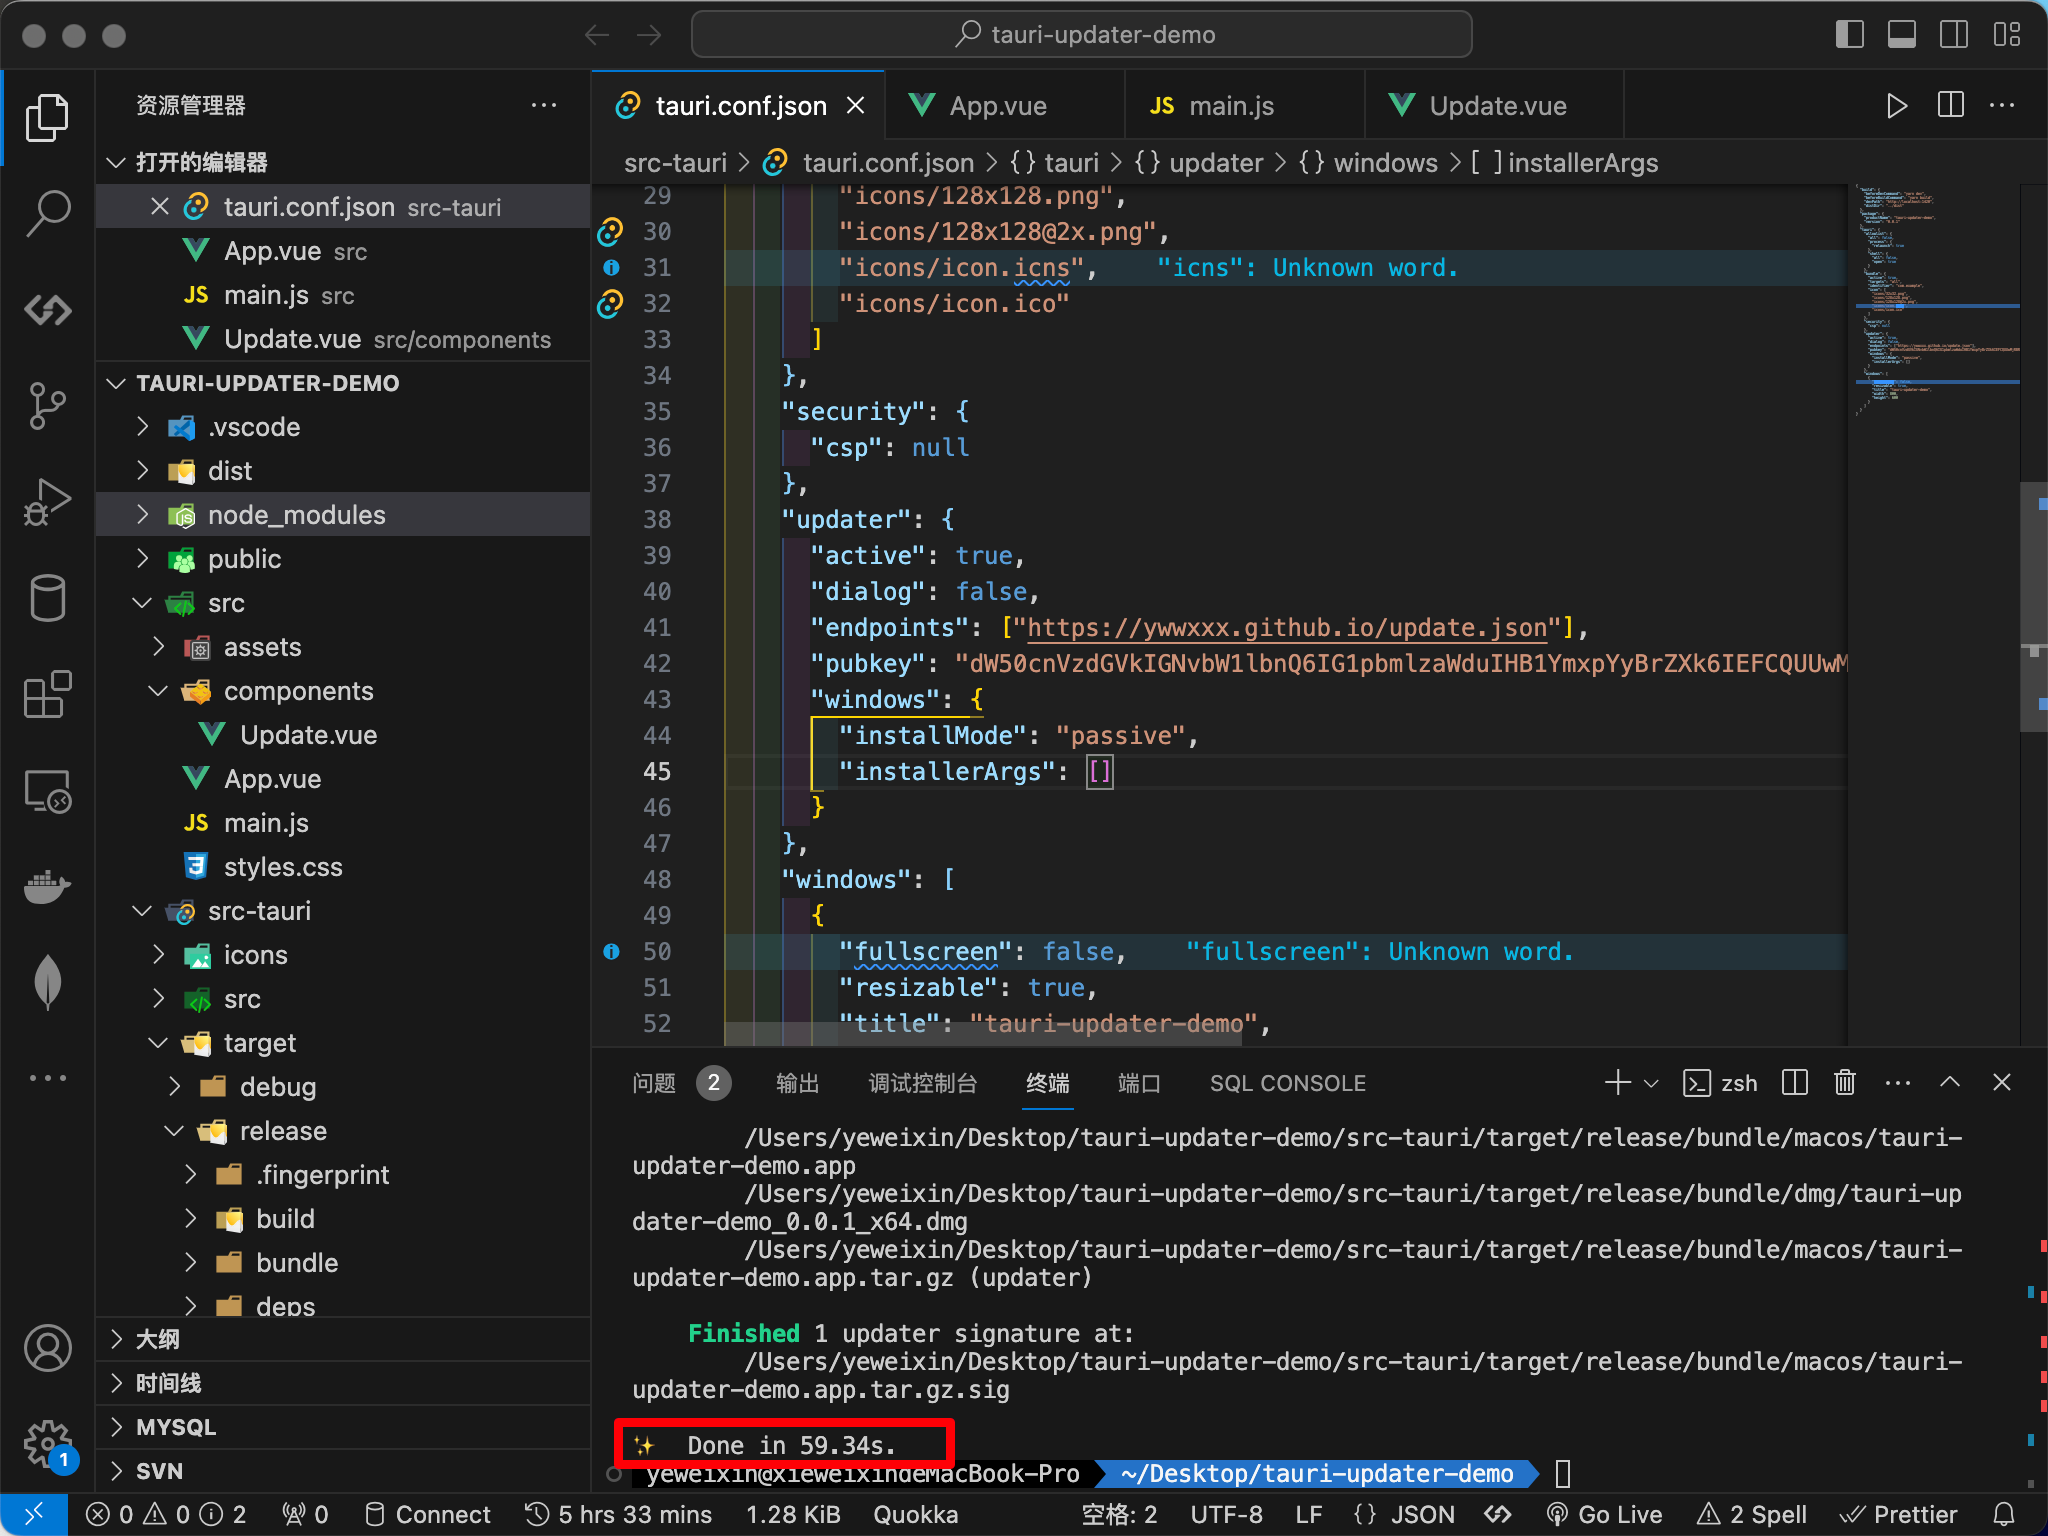
Task: Click Go Live in status bar
Action: pos(1604,1514)
